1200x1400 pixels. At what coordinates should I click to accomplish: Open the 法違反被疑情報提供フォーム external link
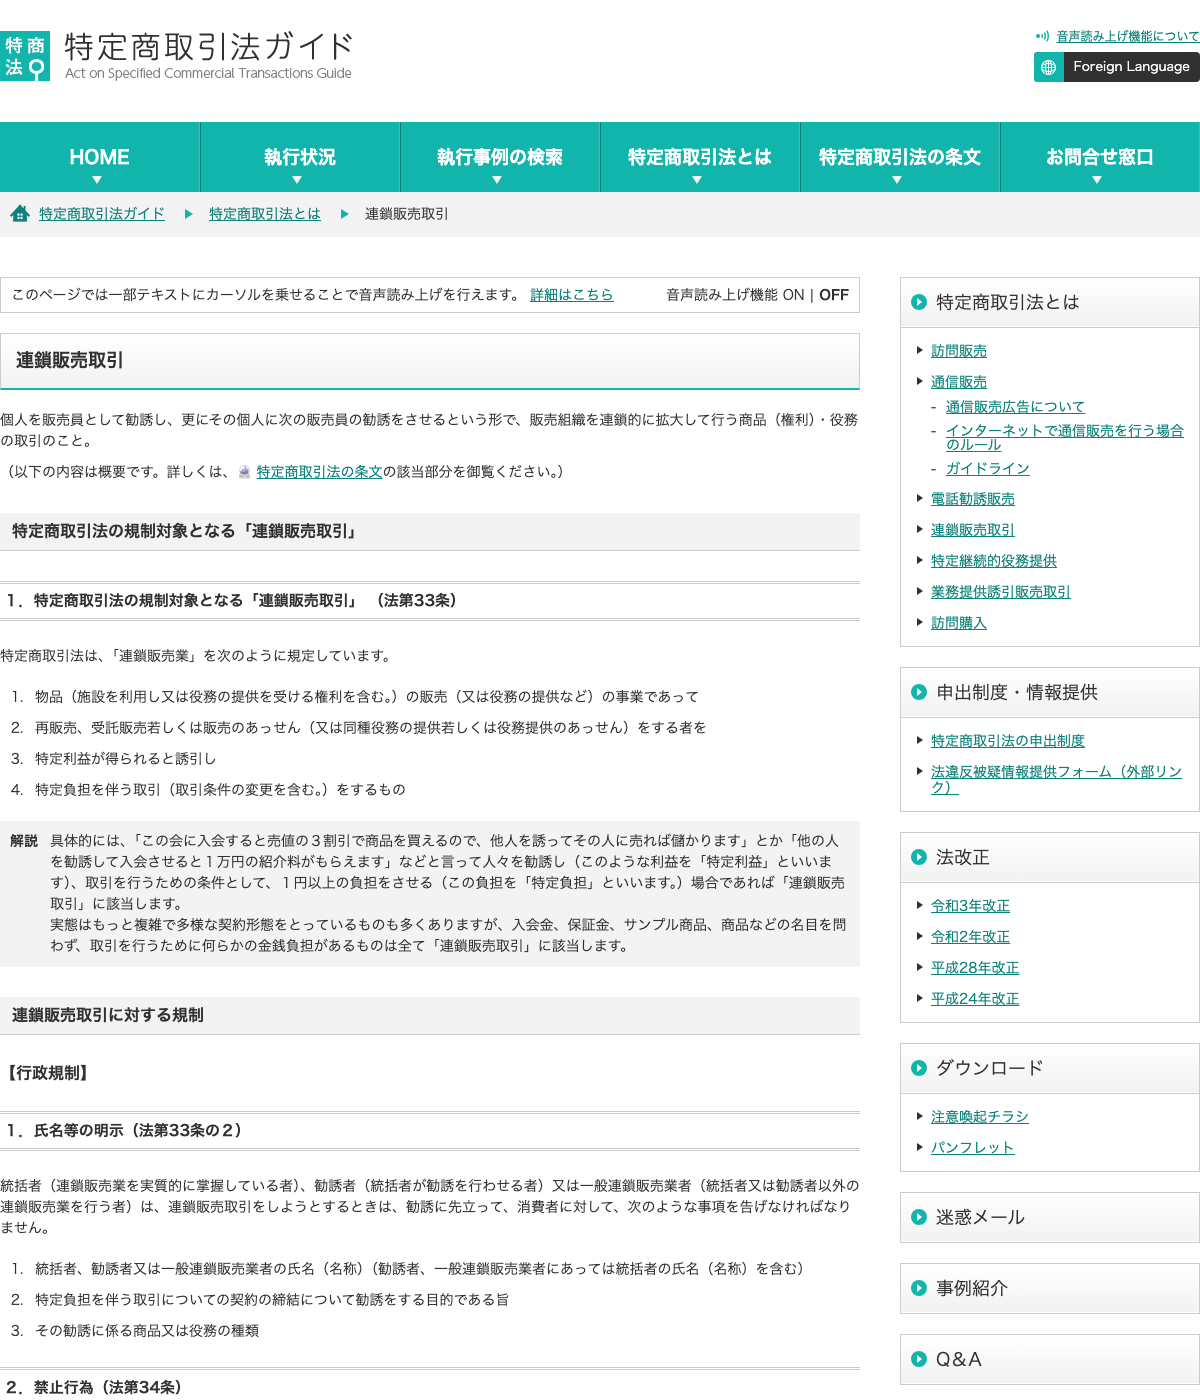click(x=1057, y=779)
